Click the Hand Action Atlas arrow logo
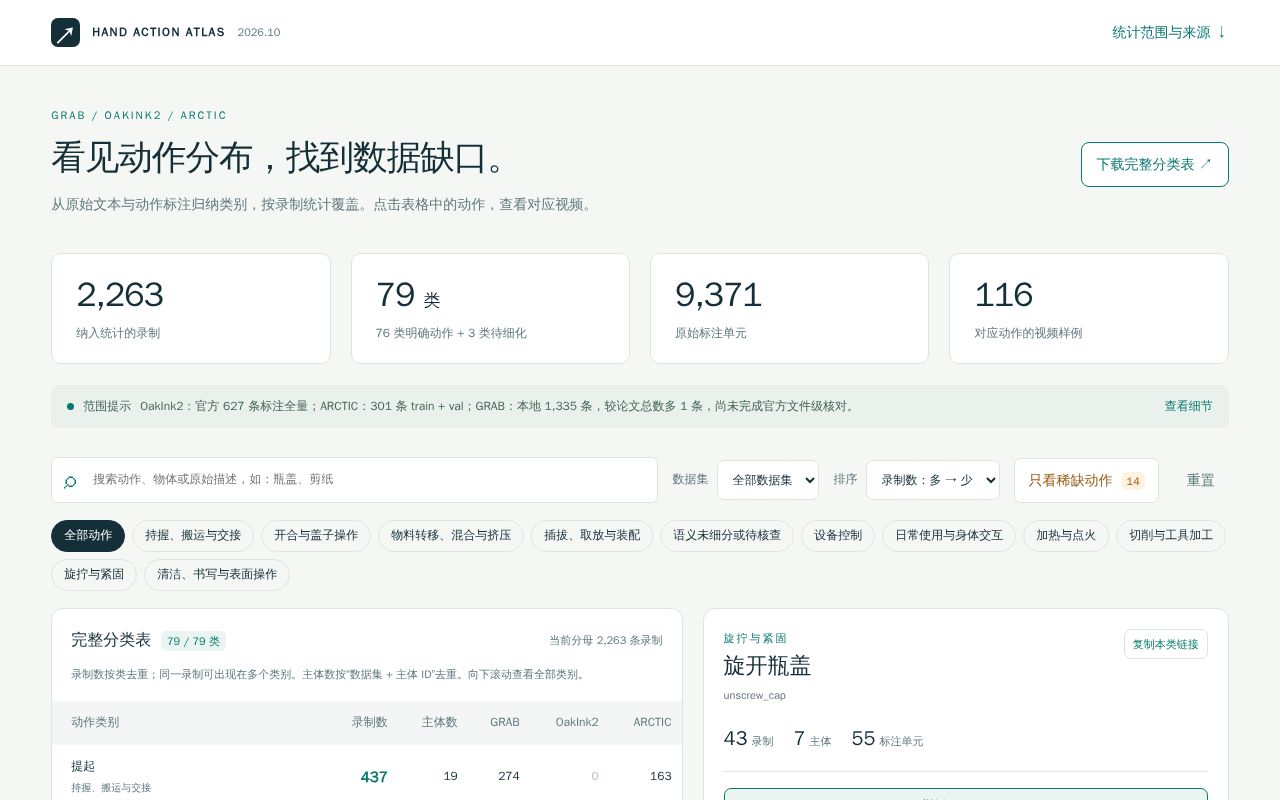Image resolution: width=1280 pixels, height=800 pixels. (x=65, y=32)
